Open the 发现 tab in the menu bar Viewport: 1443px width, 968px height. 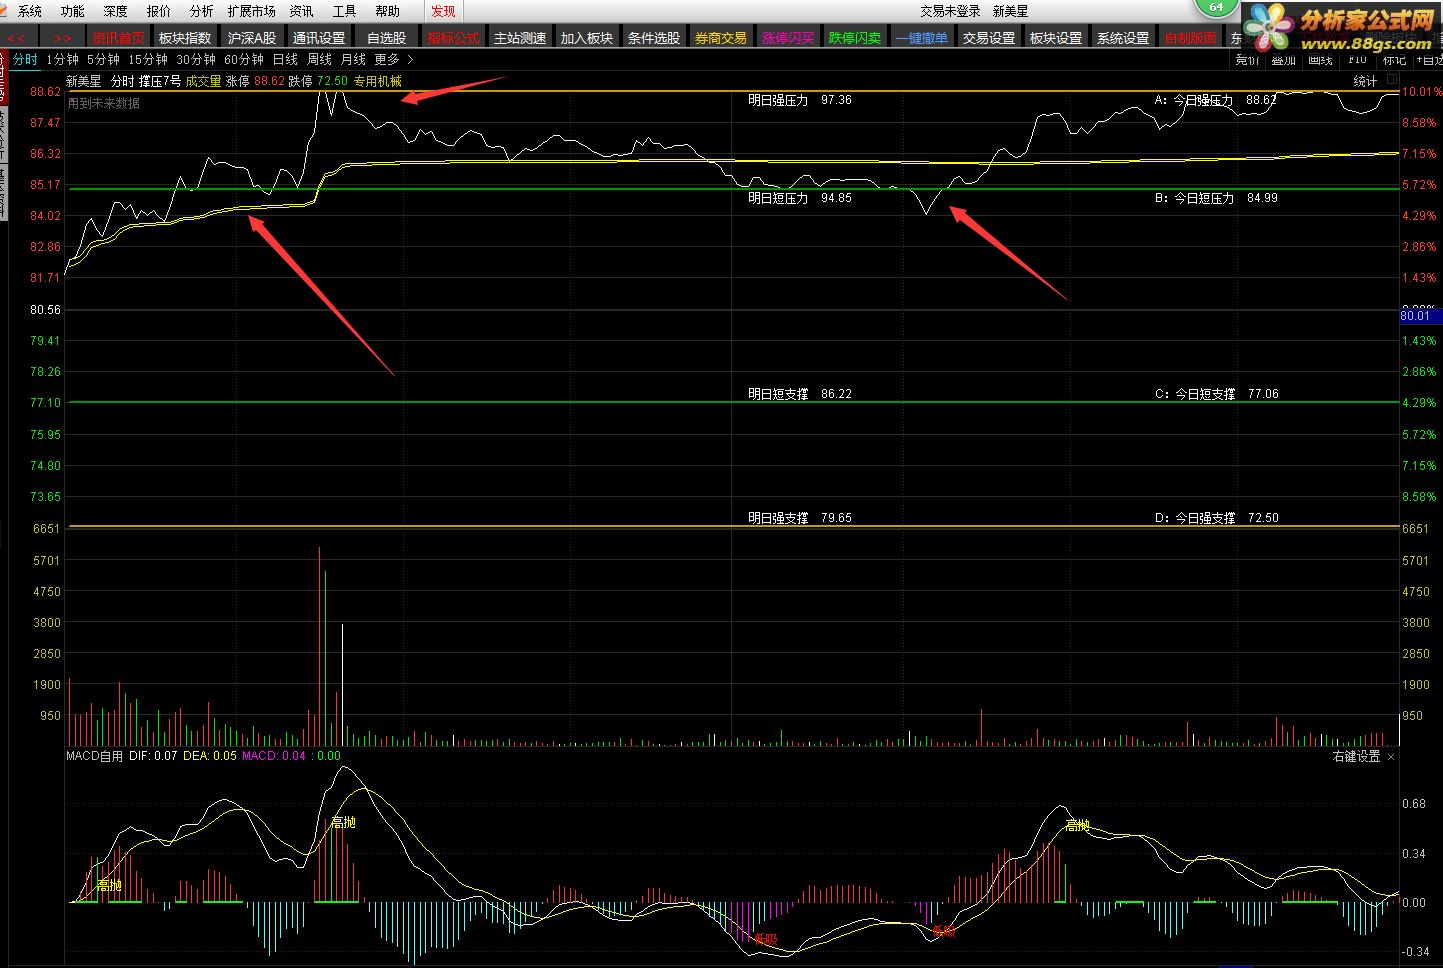click(x=443, y=11)
